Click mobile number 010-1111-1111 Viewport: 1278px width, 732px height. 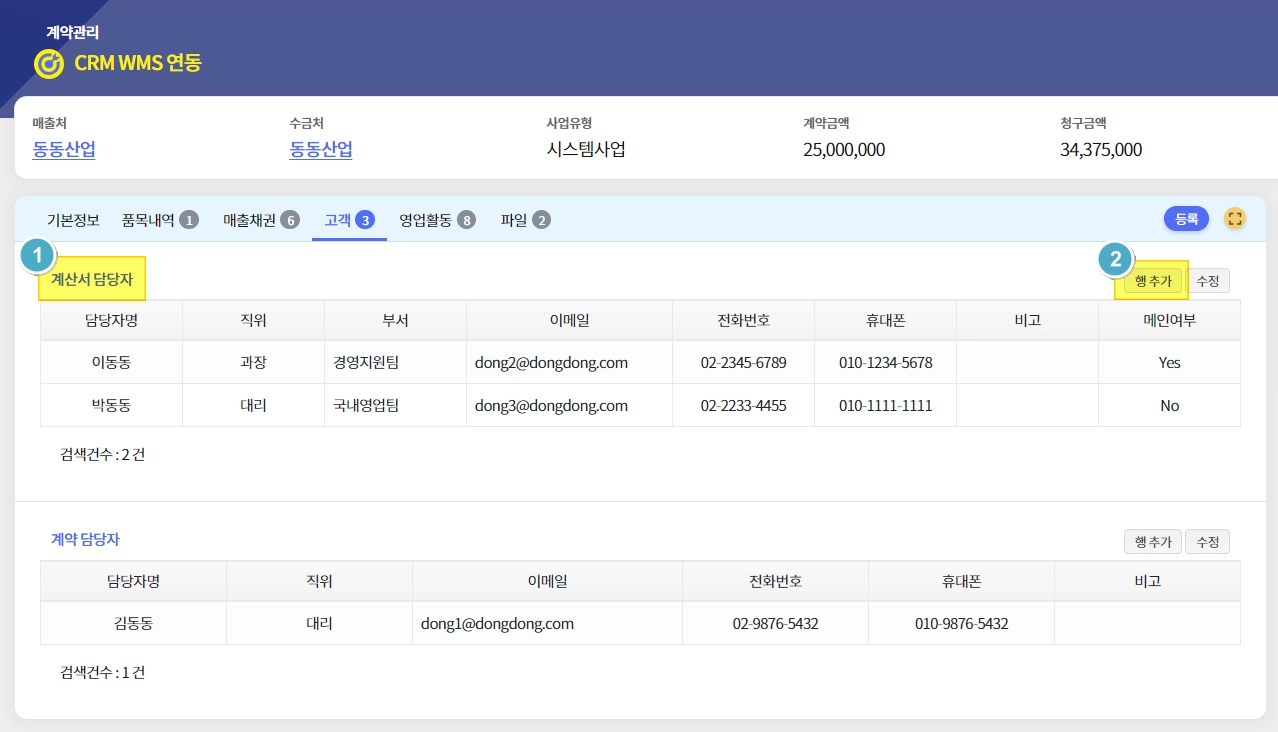[886, 405]
